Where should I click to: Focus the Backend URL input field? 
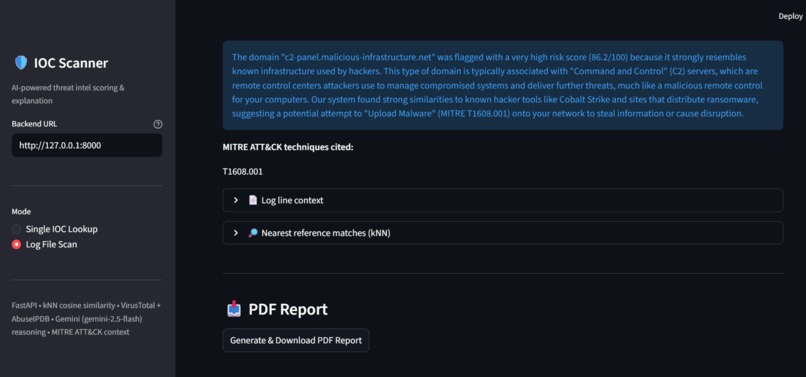pyautogui.click(x=87, y=146)
